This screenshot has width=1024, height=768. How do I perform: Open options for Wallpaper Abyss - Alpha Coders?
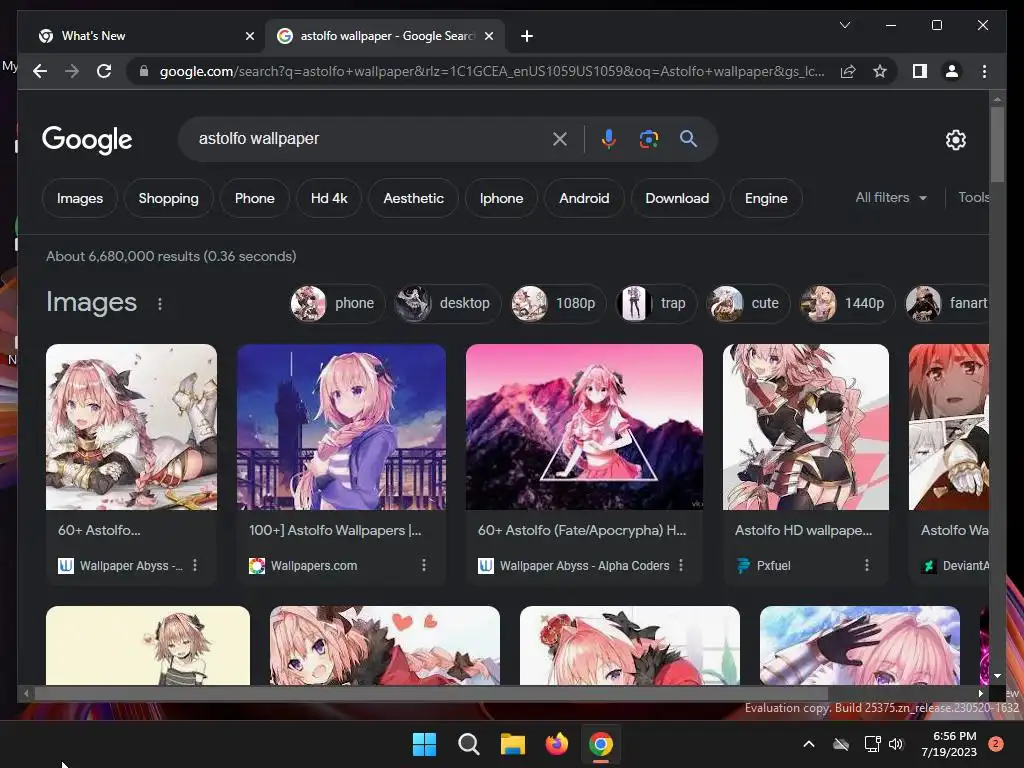(x=681, y=565)
